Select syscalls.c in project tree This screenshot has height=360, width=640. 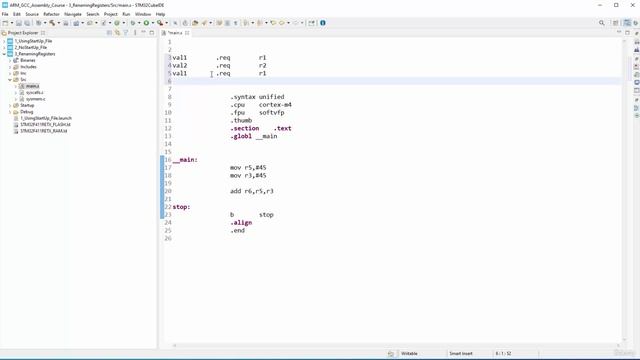34,93
